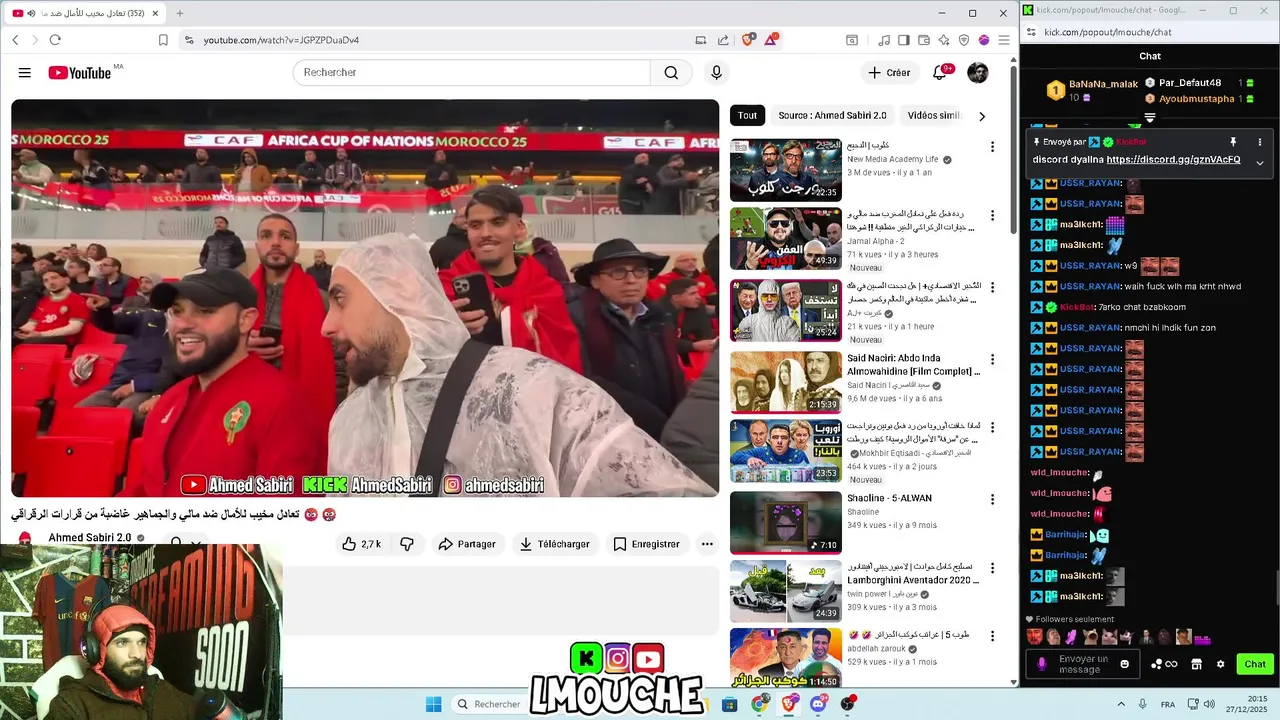Like the video with thumbs up

tap(361, 544)
